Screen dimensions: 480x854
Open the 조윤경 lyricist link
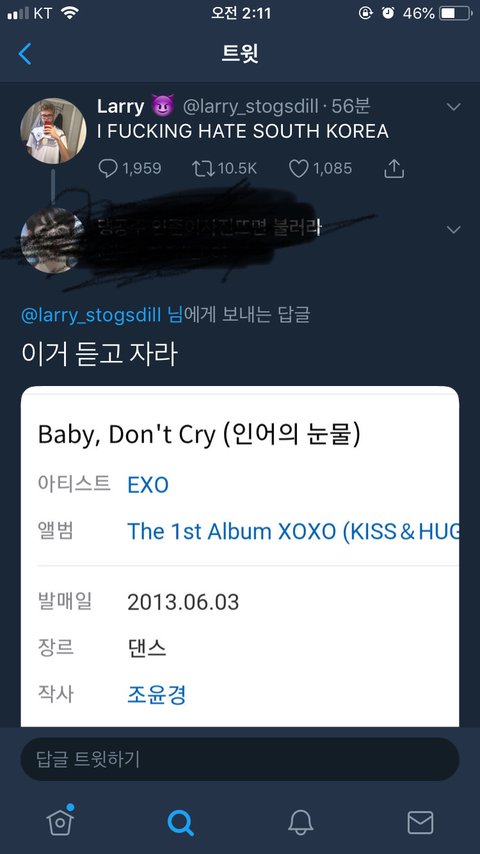click(x=156, y=694)
